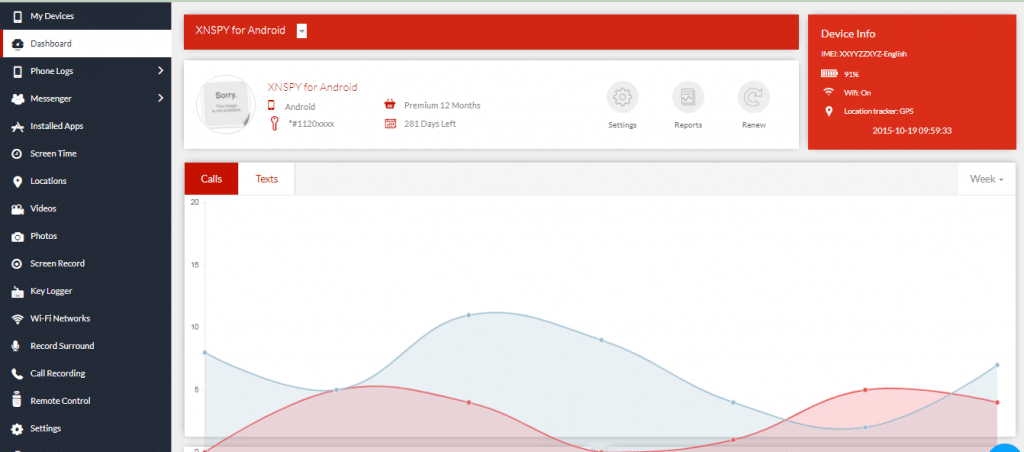Open the Call Recording menu item
The image size is (1024, 452).
click(86, 373)
